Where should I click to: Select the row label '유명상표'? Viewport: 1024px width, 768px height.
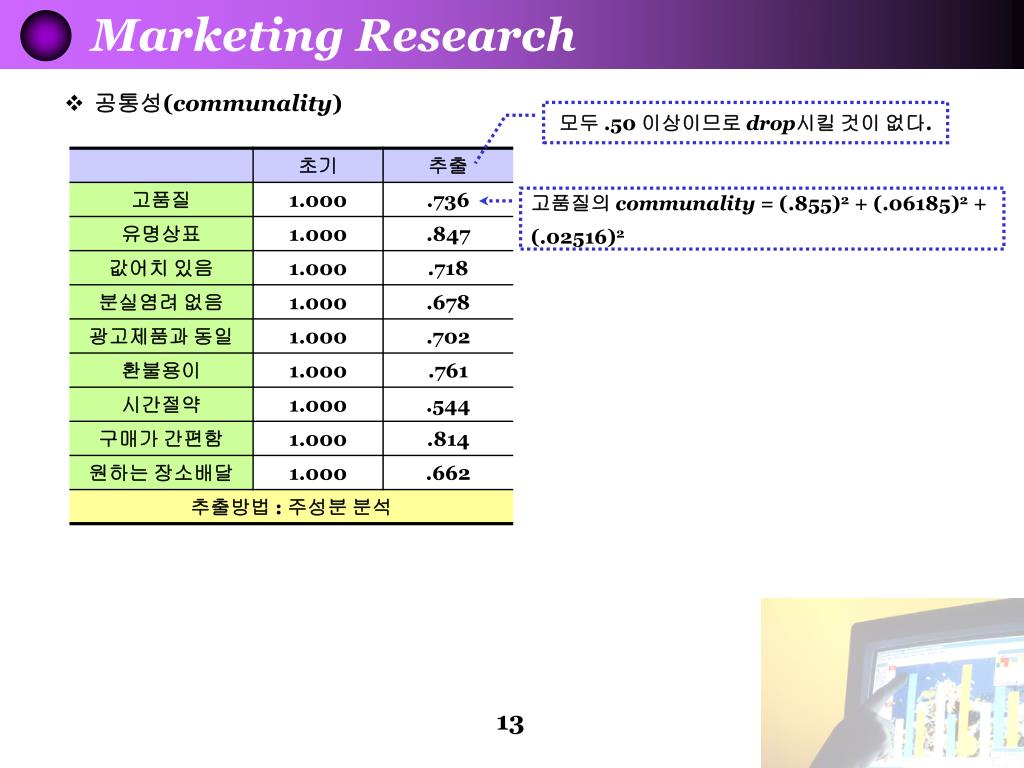pos(161,234)
